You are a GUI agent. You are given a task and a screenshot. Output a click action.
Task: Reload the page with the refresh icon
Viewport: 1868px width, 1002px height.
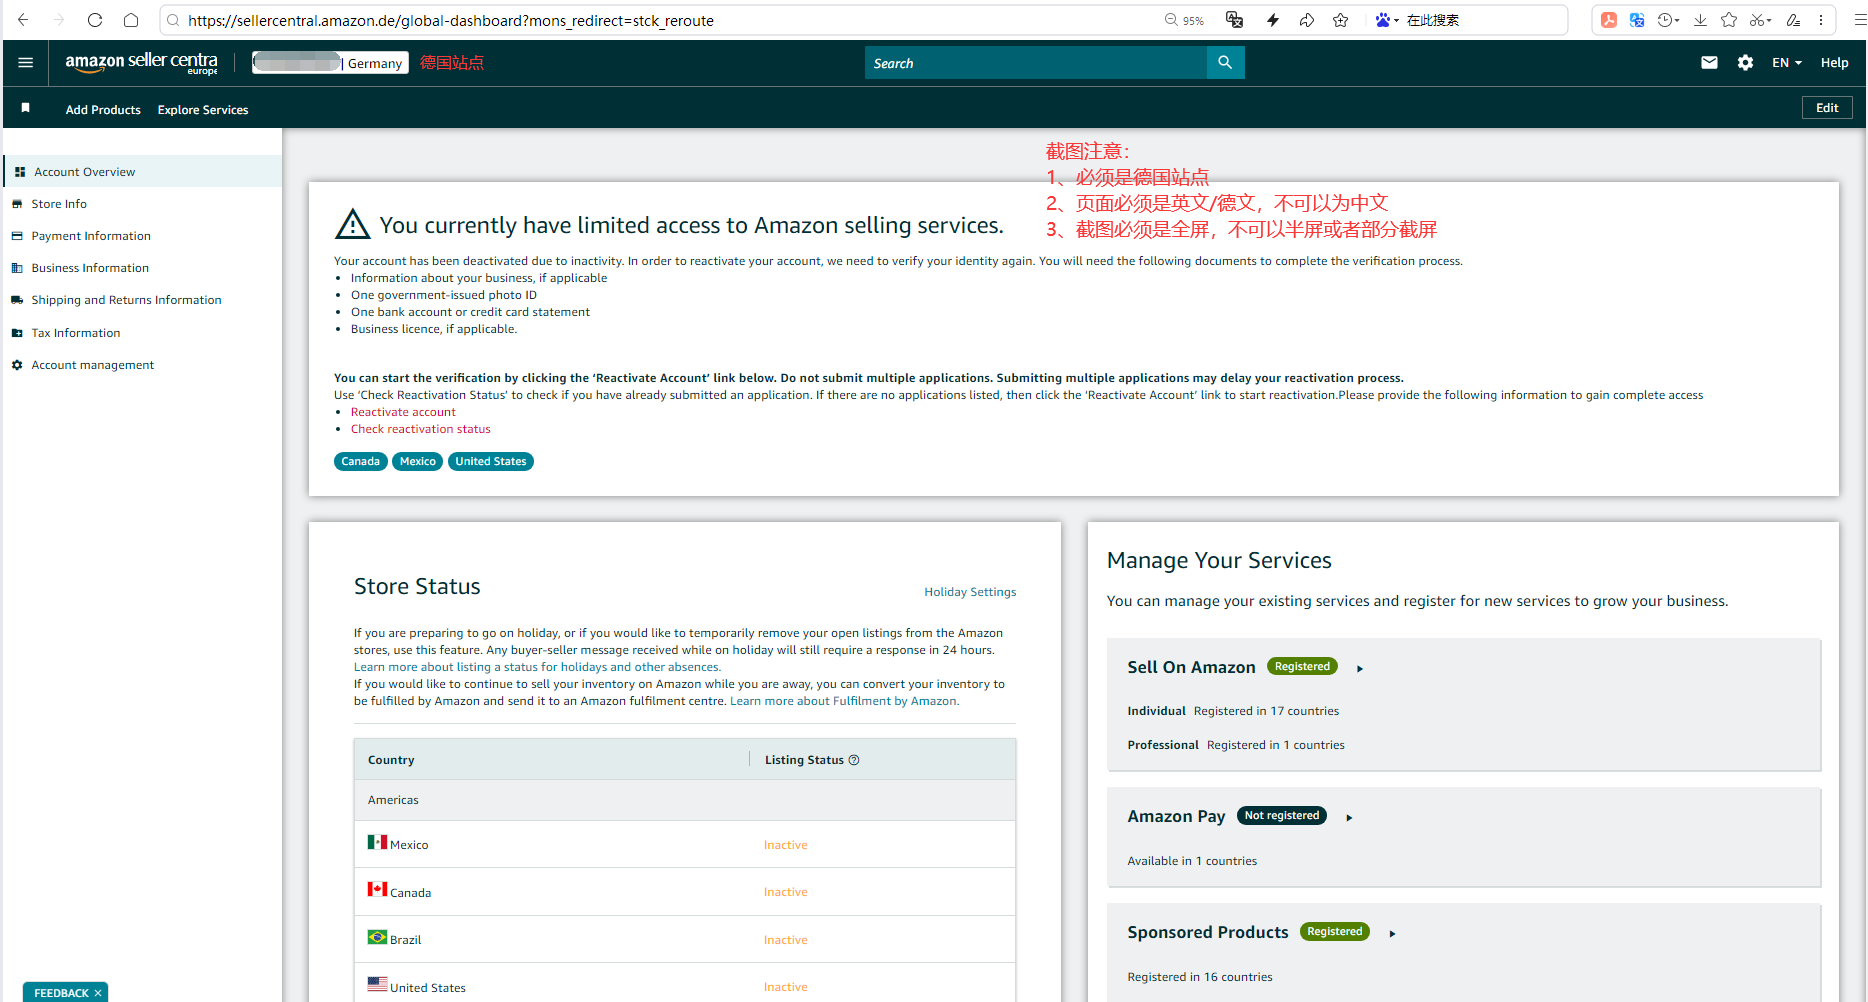click(x=95, y=20)
